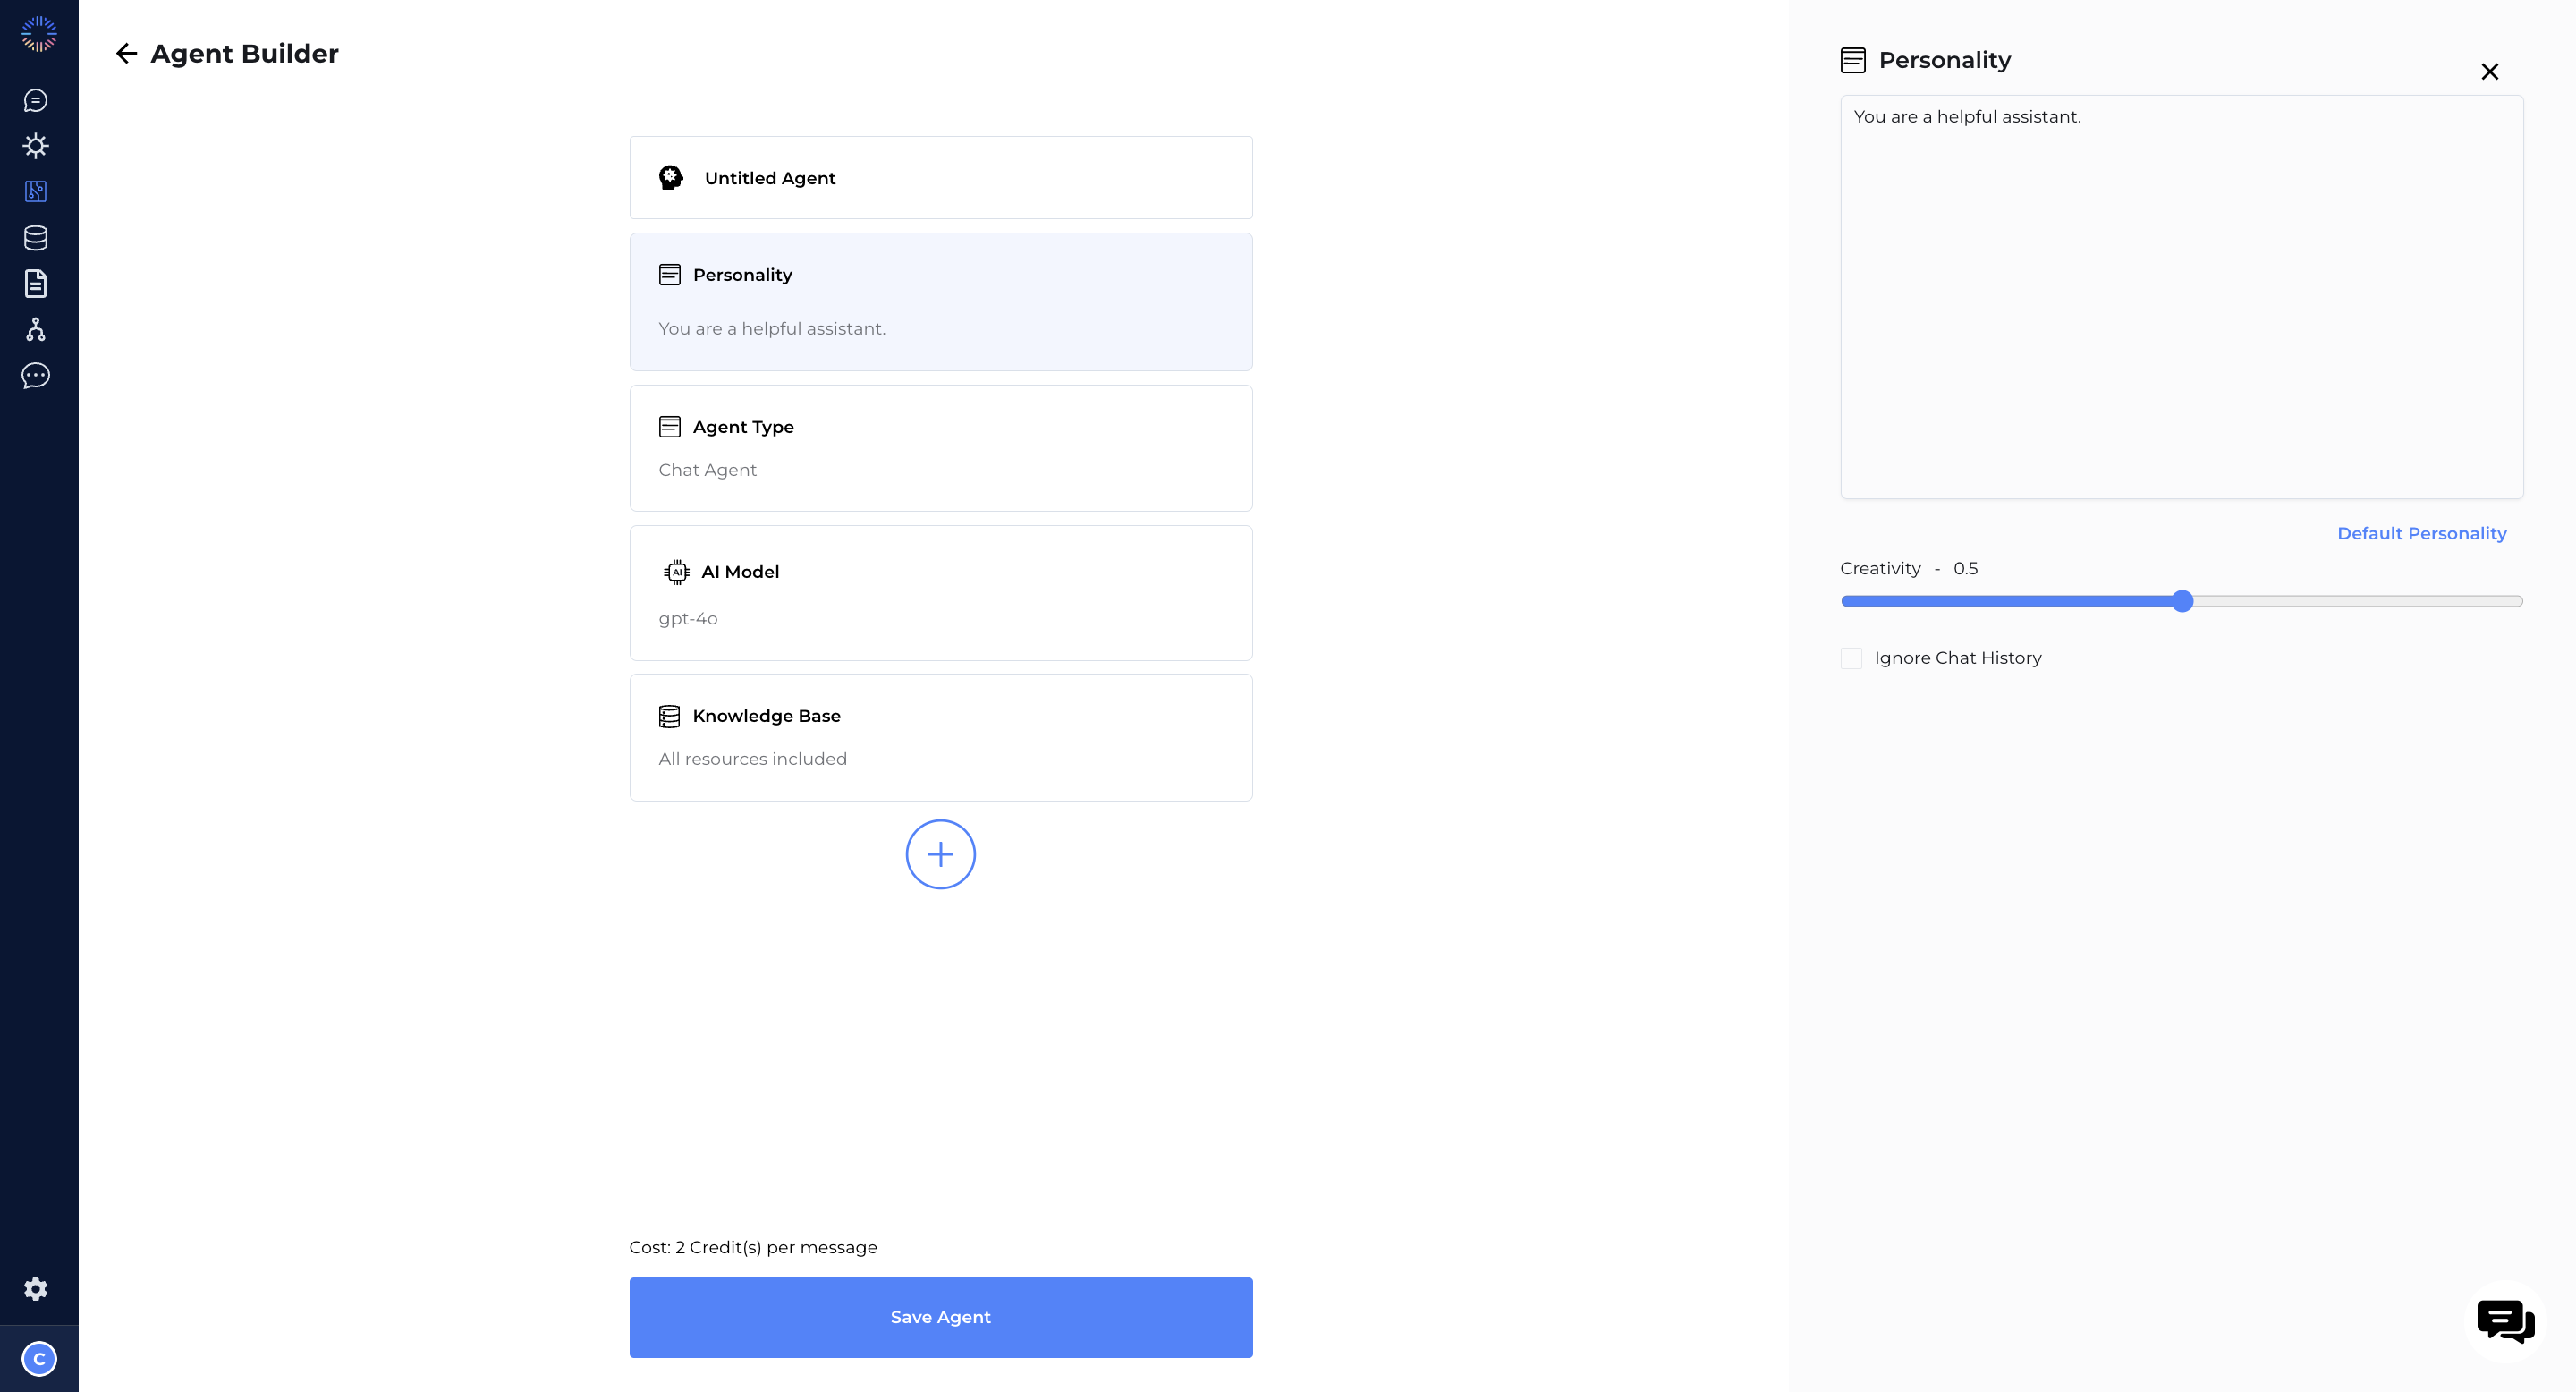The height and width of the screenshot is (1392, 2576).
Task: Click the Knowledge Base section icon
Action: point(668,715)
